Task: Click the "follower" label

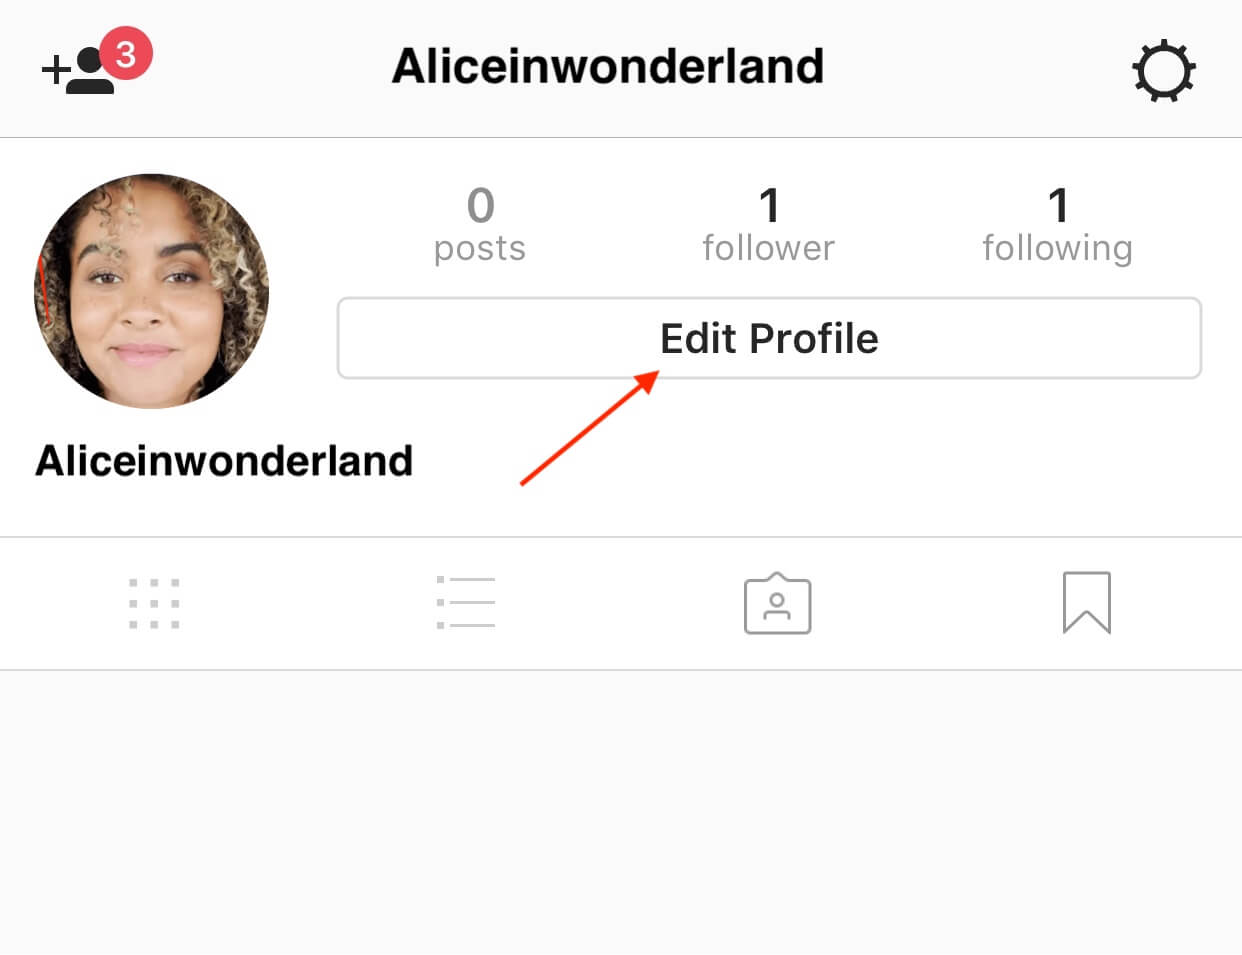Action: point(768,247)
